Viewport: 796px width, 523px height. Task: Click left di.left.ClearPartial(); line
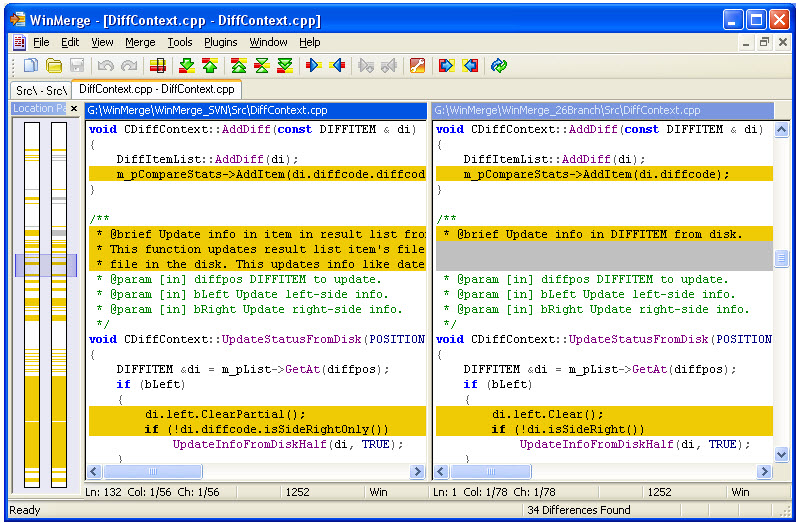coord(257,414)
